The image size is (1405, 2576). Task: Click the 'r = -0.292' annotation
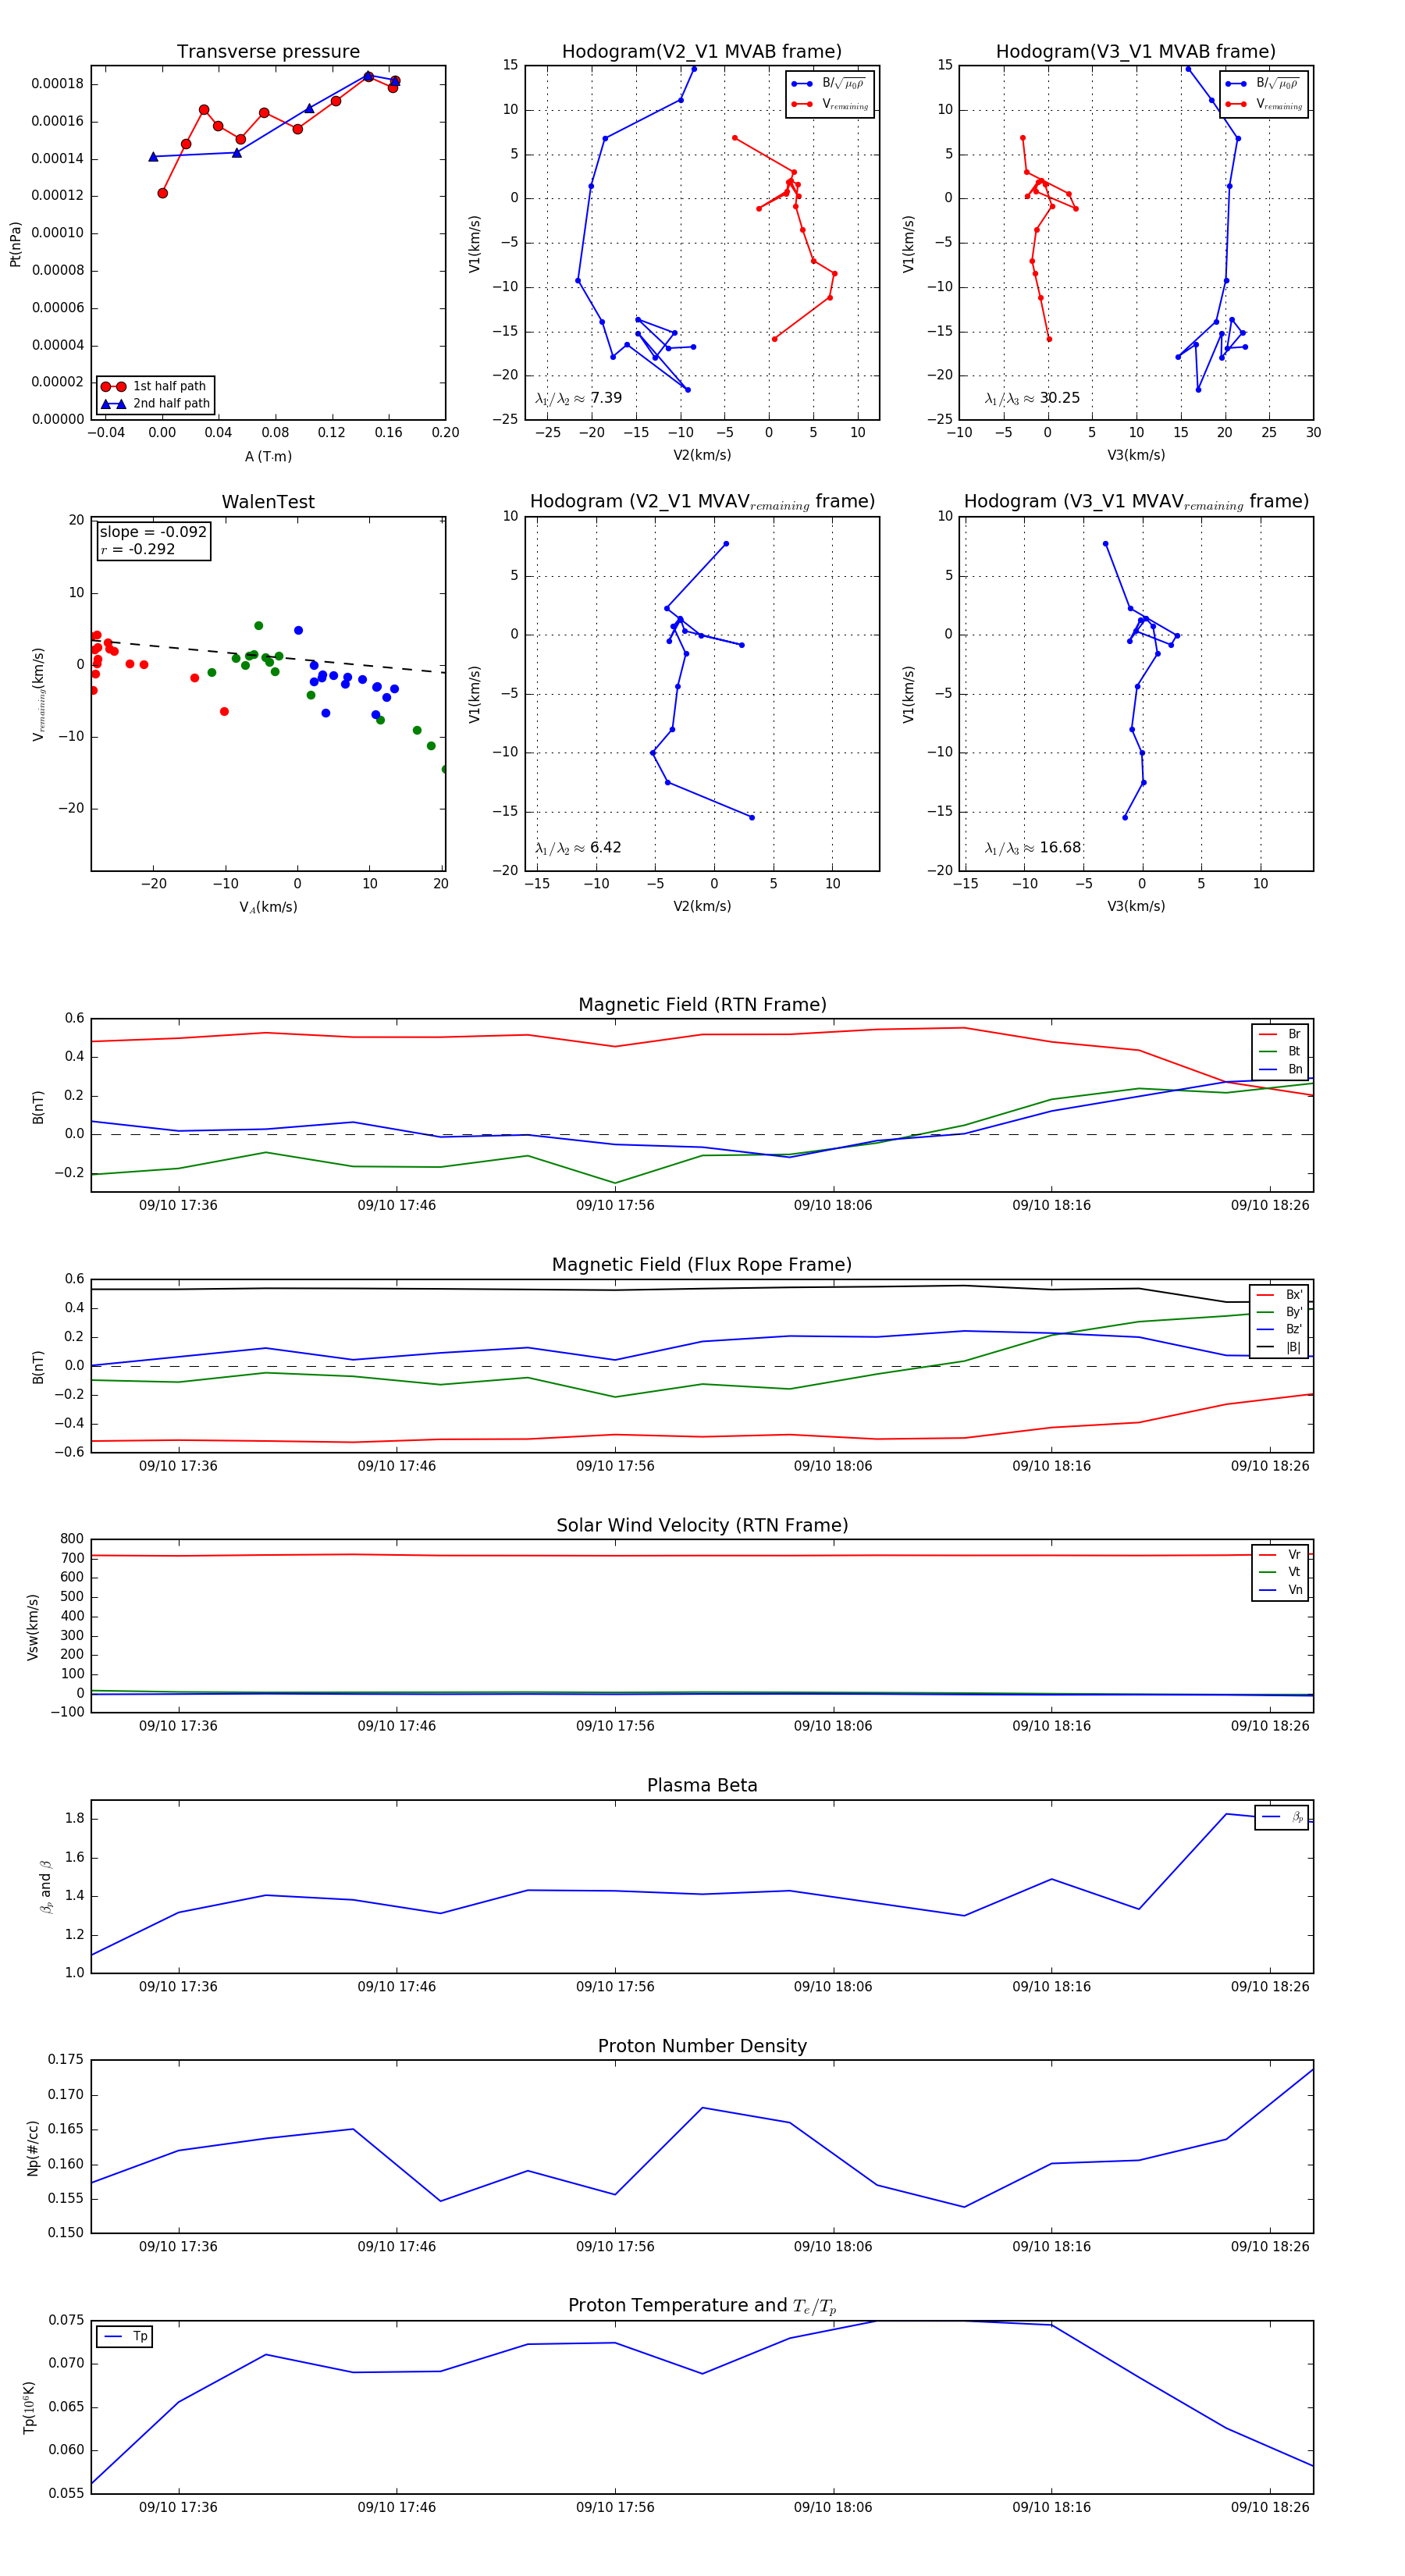138,549
